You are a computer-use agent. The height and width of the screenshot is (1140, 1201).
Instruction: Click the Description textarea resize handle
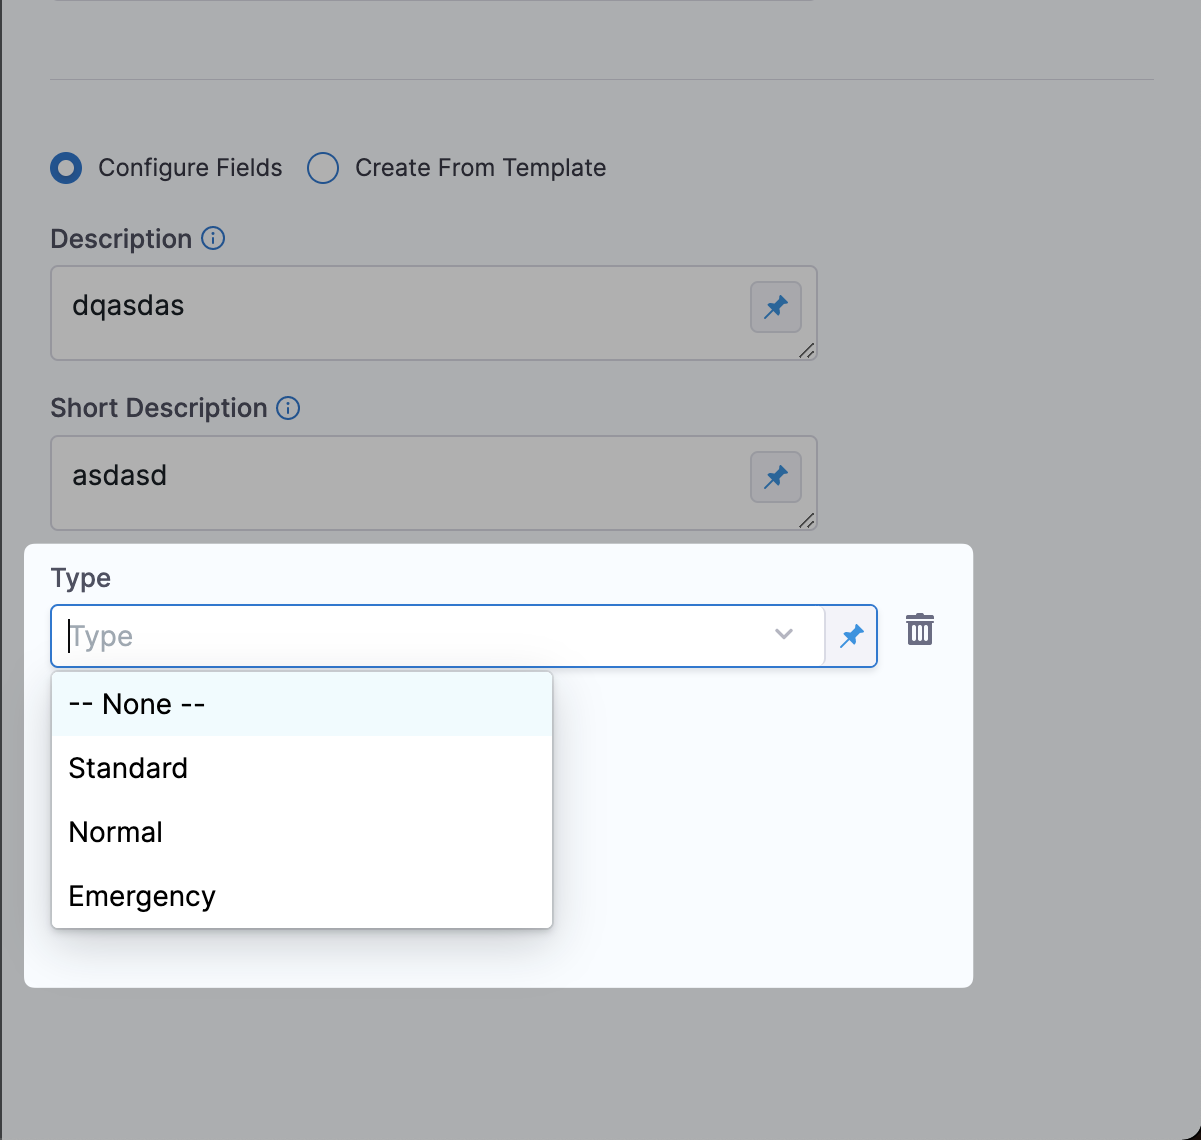coord(806,350)
